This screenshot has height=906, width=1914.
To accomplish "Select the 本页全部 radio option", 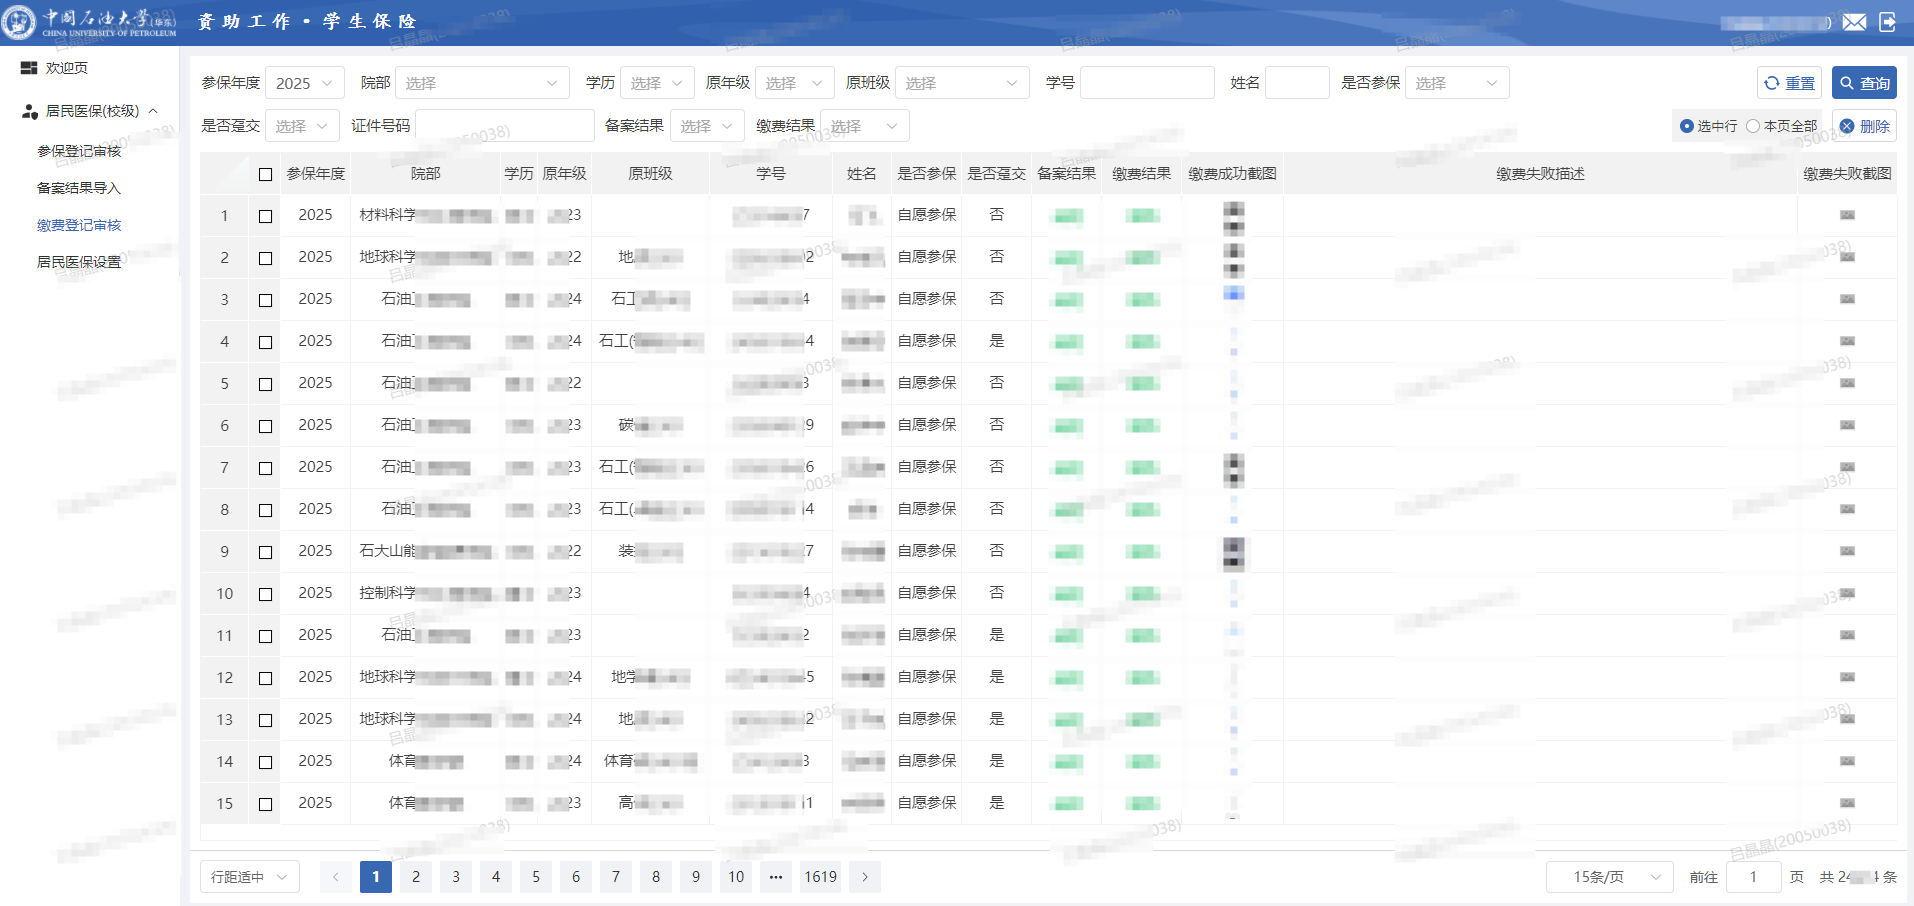I will [1753, 126].
